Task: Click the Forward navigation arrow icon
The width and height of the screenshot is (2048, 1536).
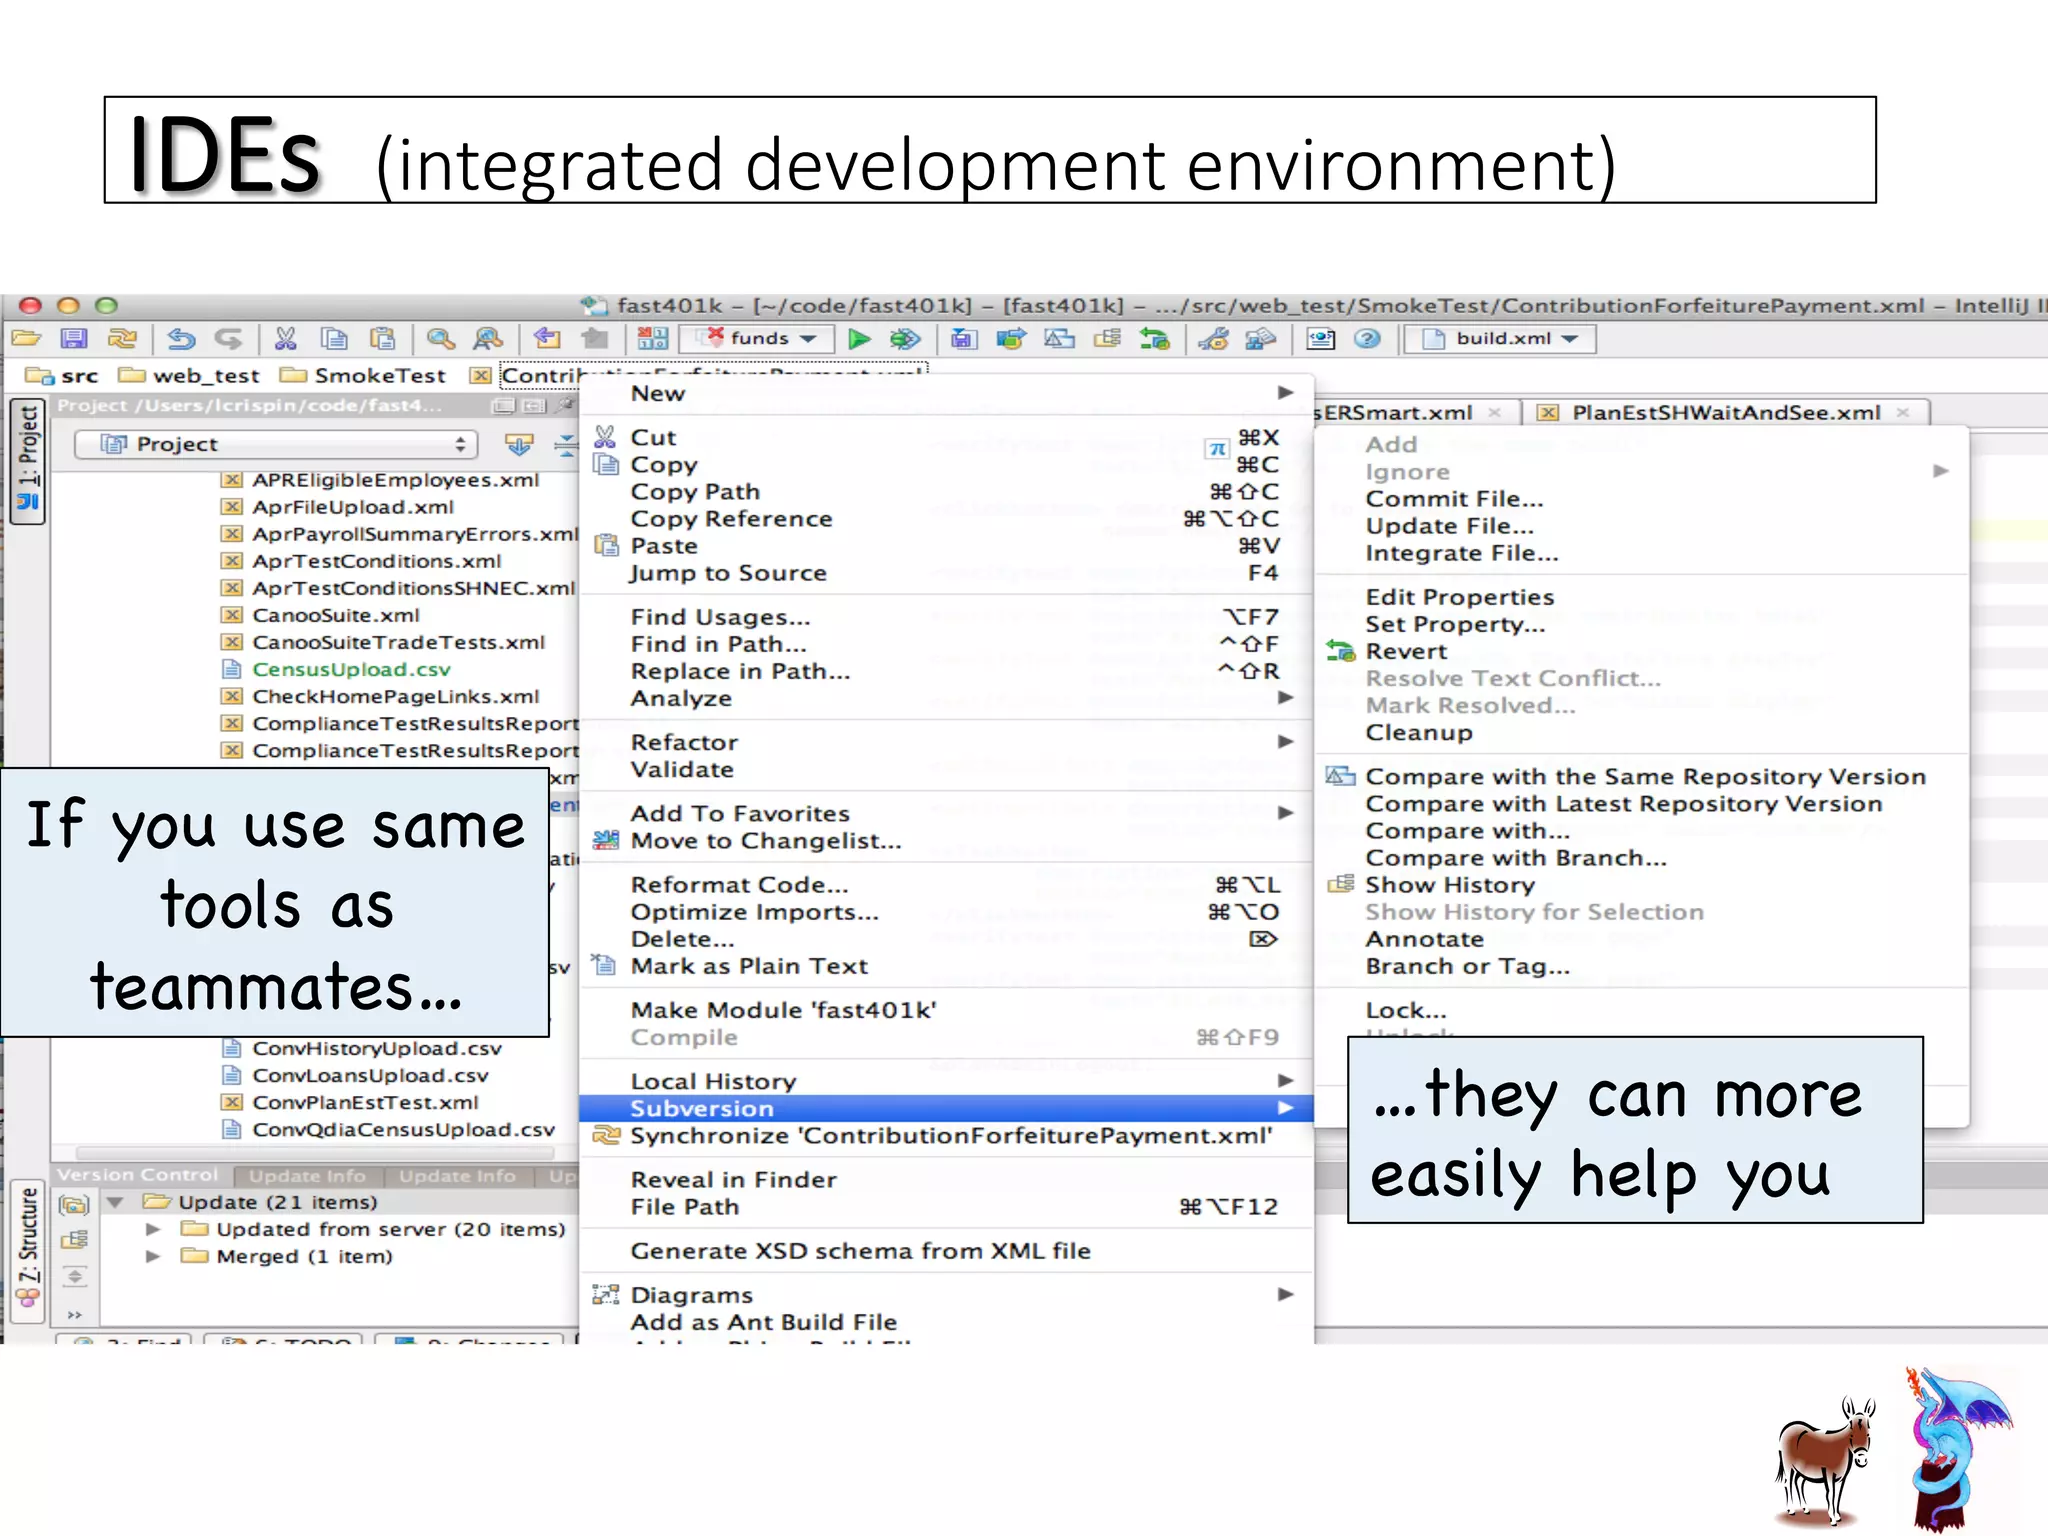Action: [x=594, y=339]
